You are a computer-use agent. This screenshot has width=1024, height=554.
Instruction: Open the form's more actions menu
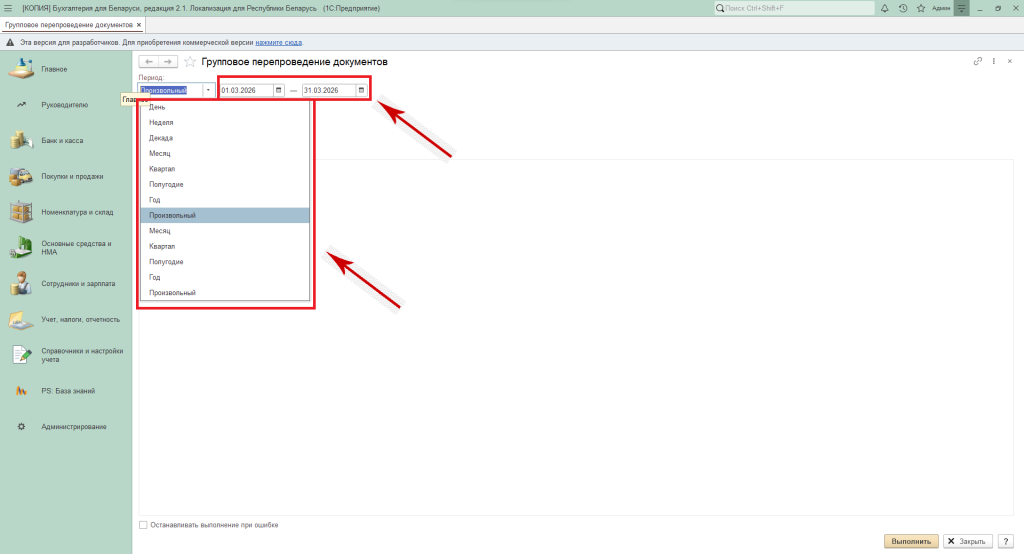coord(994,62)
